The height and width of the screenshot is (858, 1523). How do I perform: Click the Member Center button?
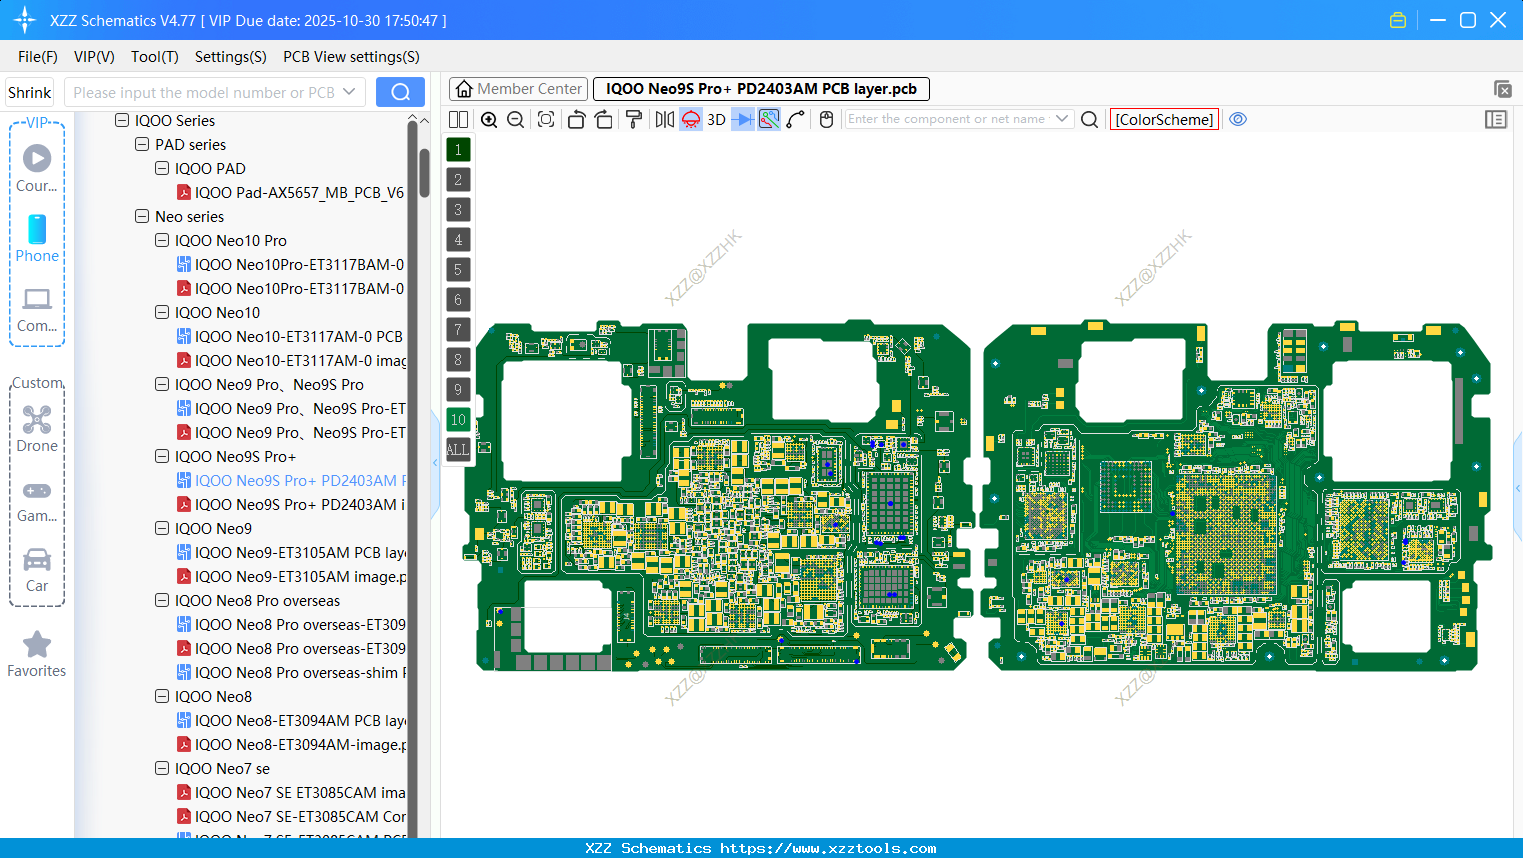tap(518, 88)
